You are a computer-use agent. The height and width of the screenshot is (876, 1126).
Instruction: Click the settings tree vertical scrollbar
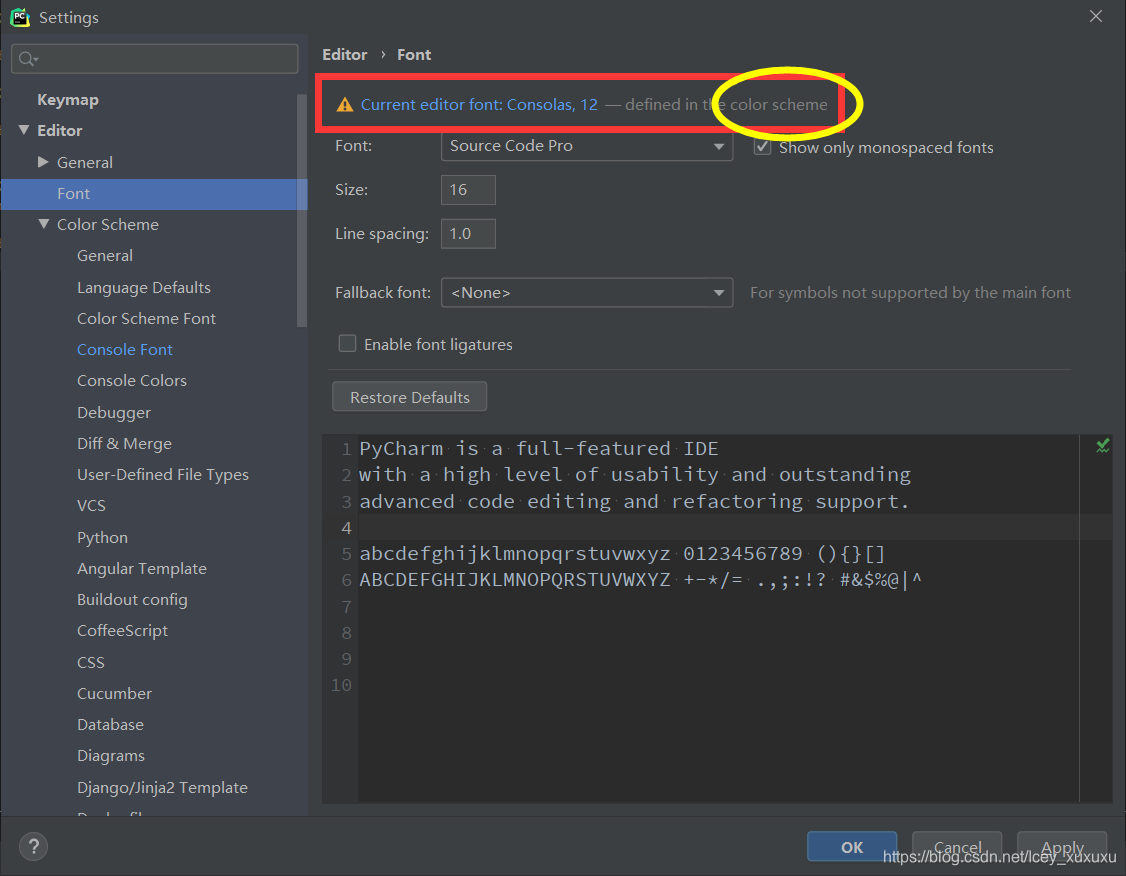tap(302, 211)
